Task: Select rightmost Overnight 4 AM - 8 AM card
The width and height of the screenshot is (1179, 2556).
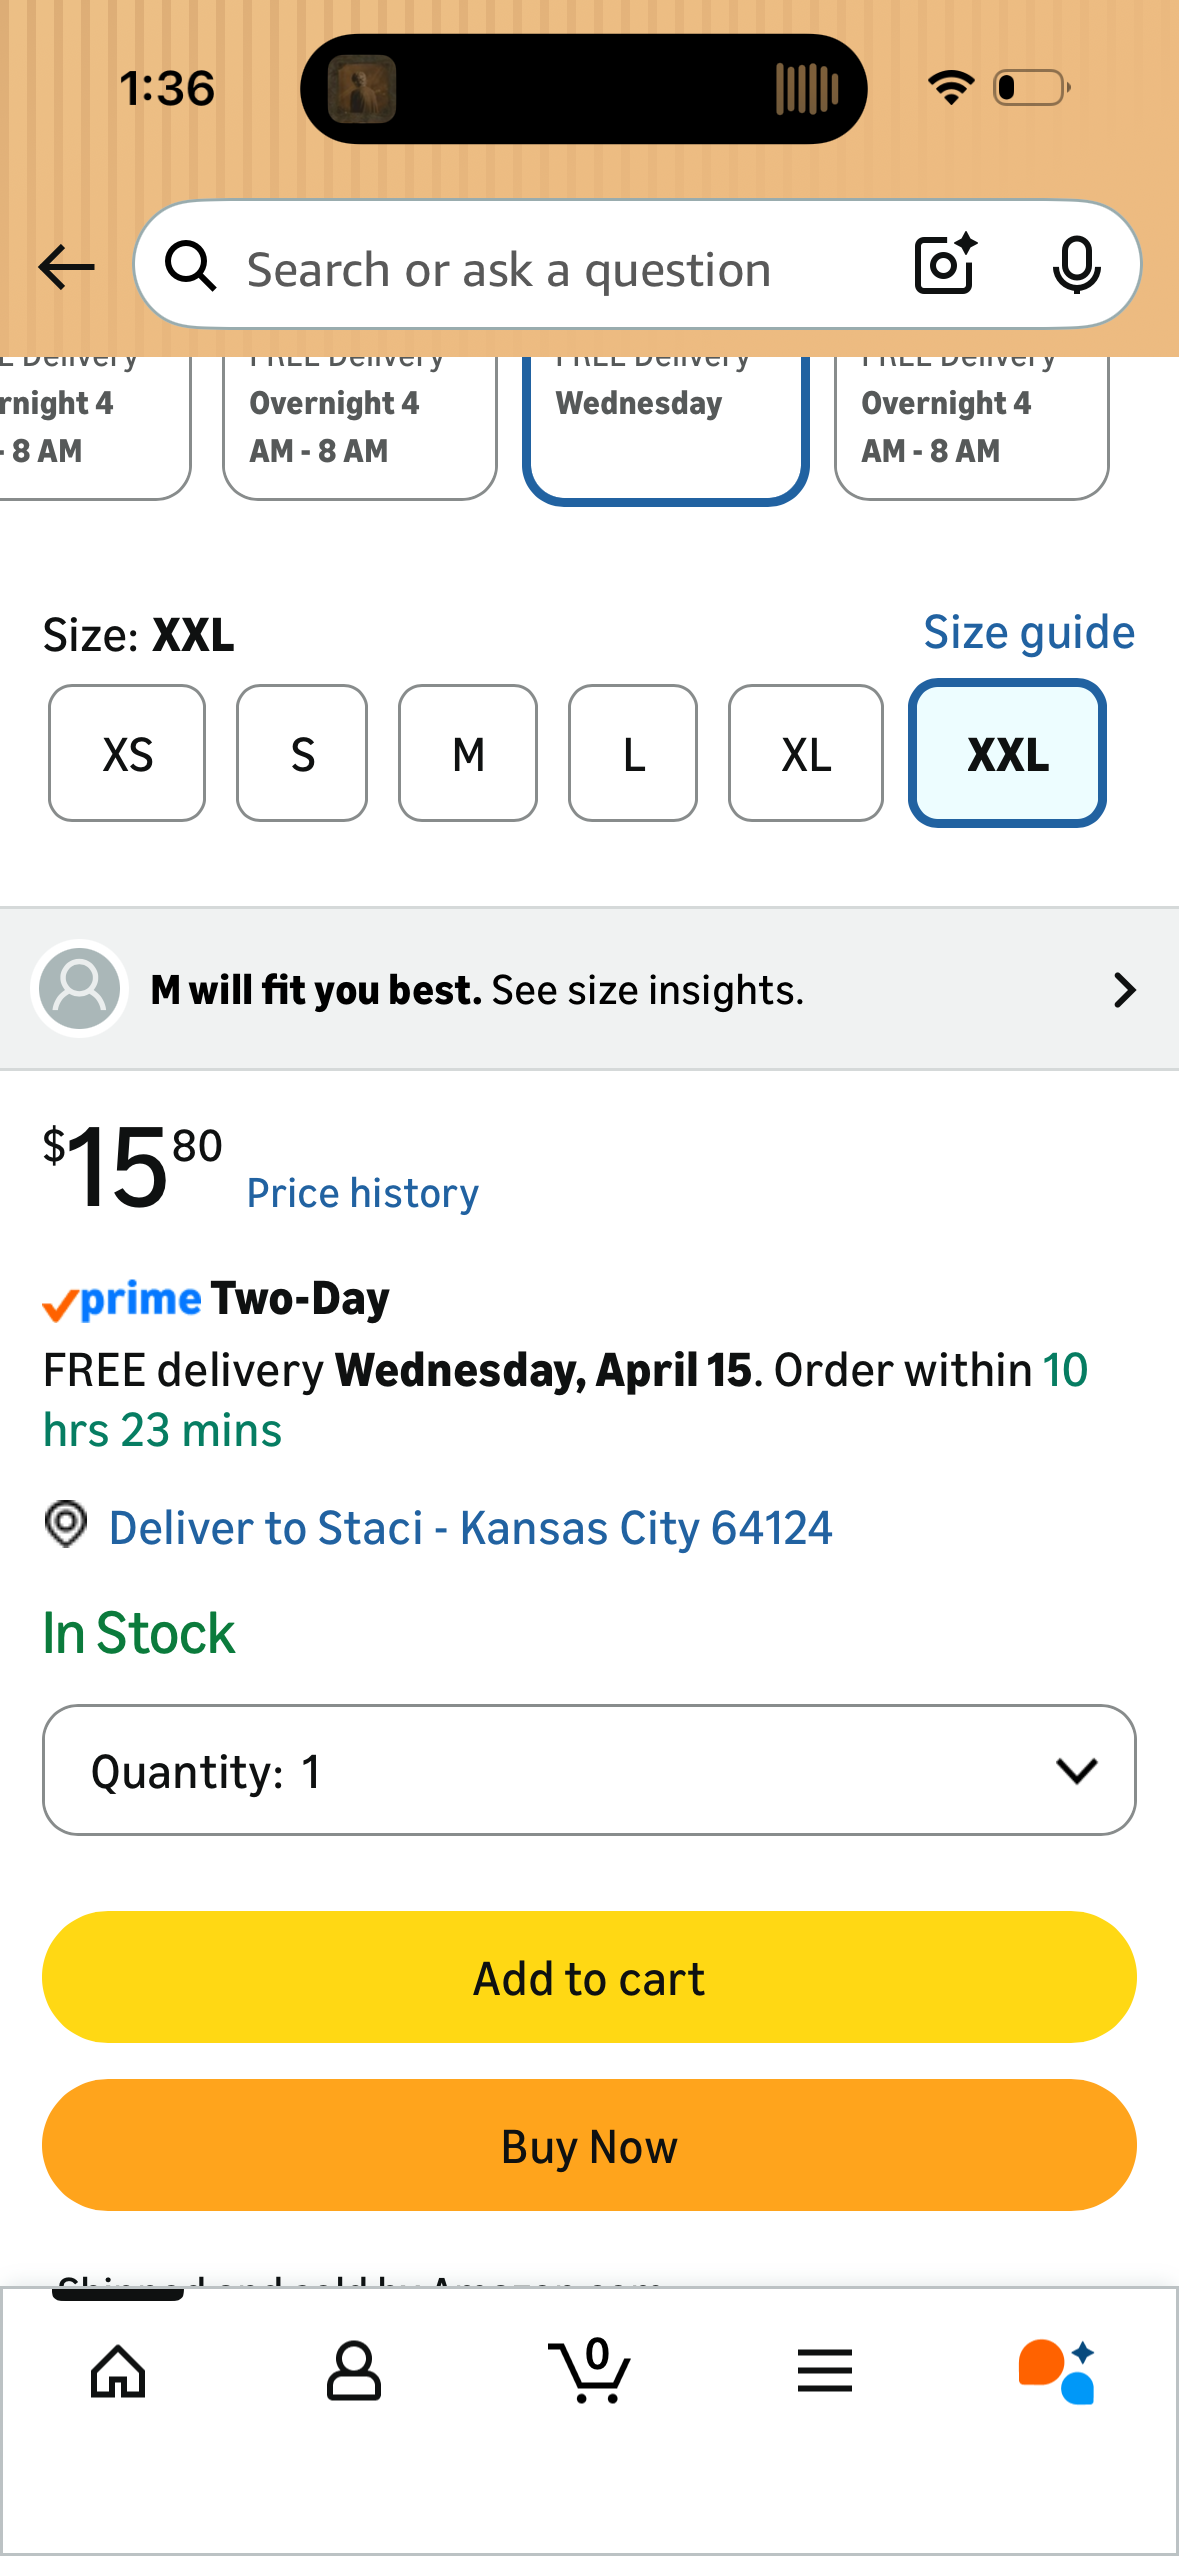Action: click(x=971, y=425)
